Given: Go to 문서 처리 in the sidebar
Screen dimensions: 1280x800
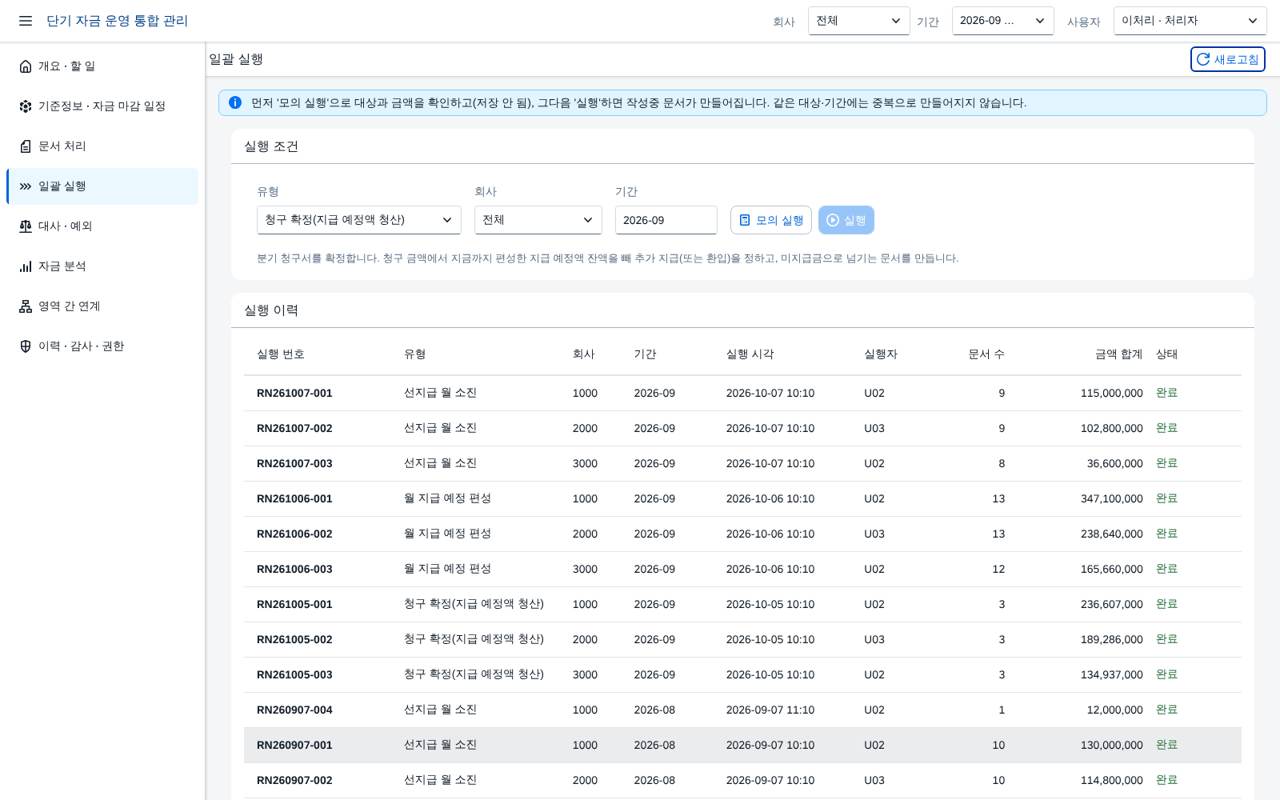Looking at the screenshot, I should coord(102,146).
